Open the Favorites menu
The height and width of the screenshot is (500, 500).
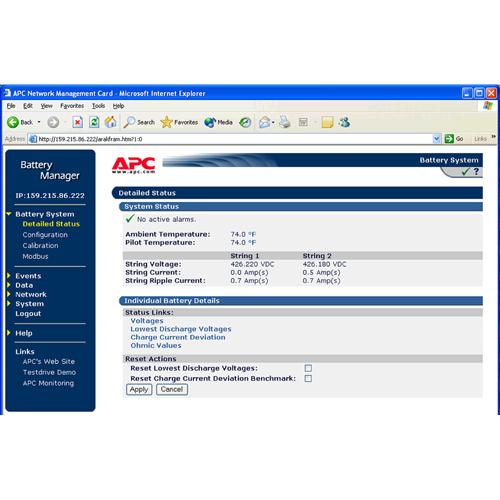72,106
